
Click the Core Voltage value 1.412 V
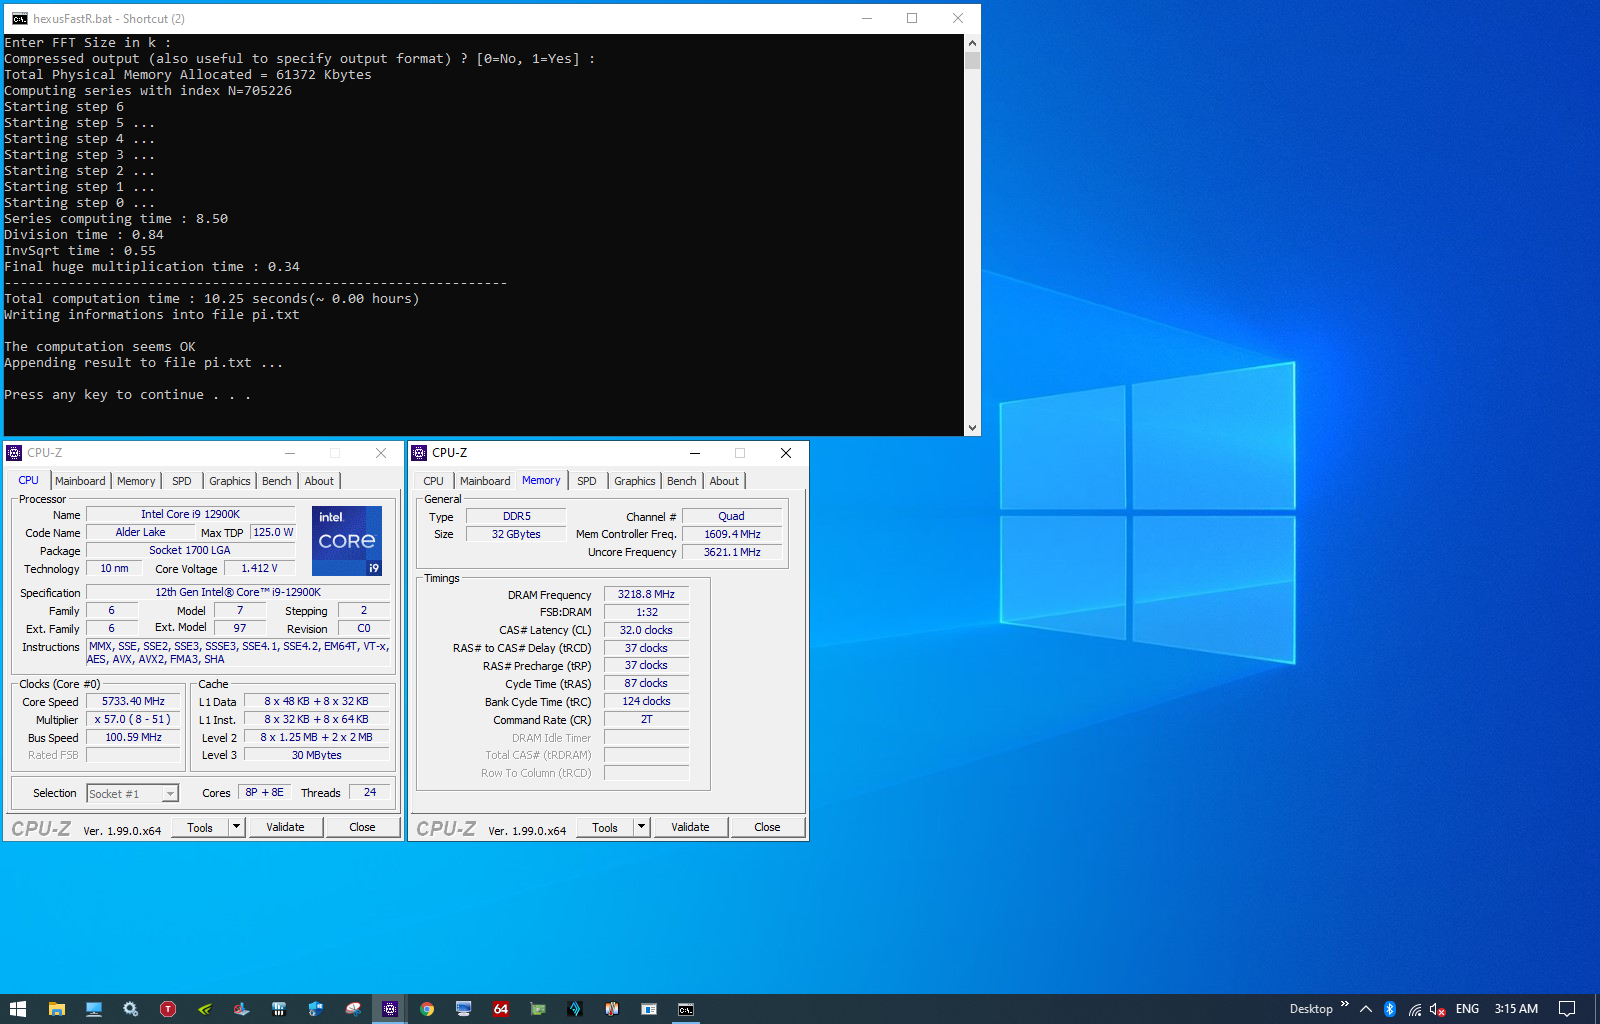[259, 569]
